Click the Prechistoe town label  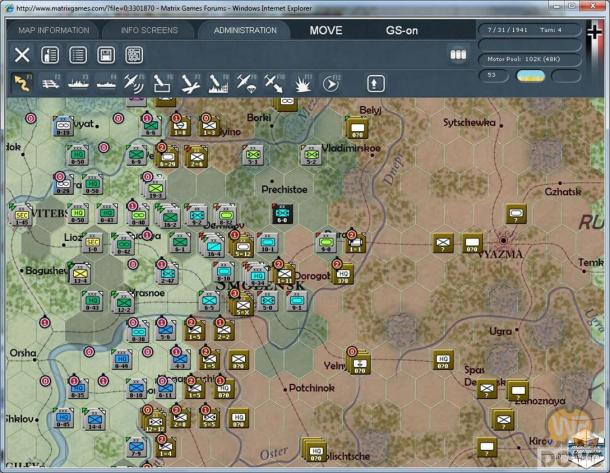(284, 189)
